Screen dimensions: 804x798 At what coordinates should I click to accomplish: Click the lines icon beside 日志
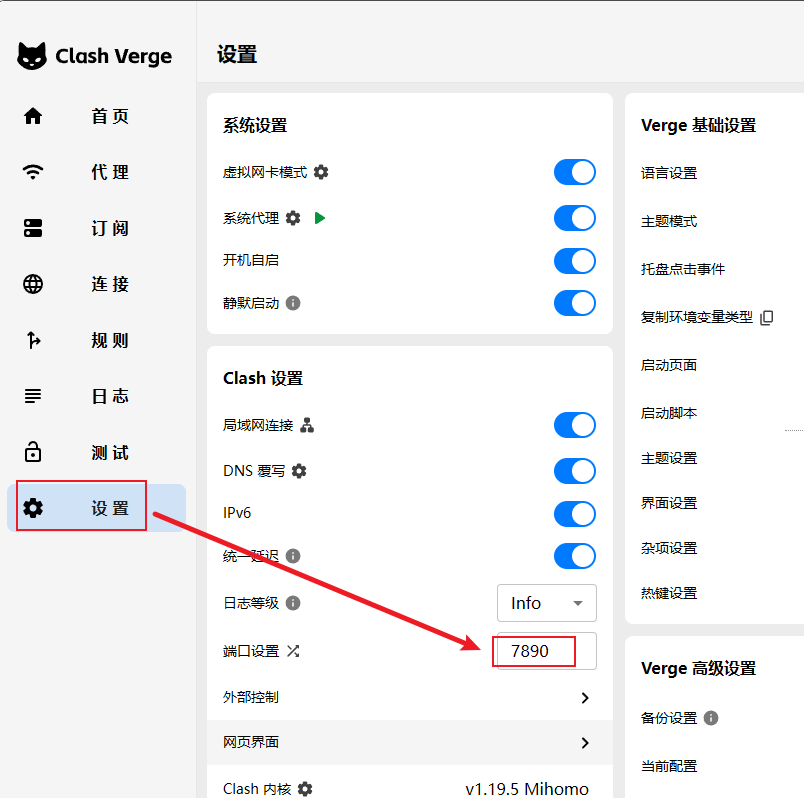[x=33, y=396]
